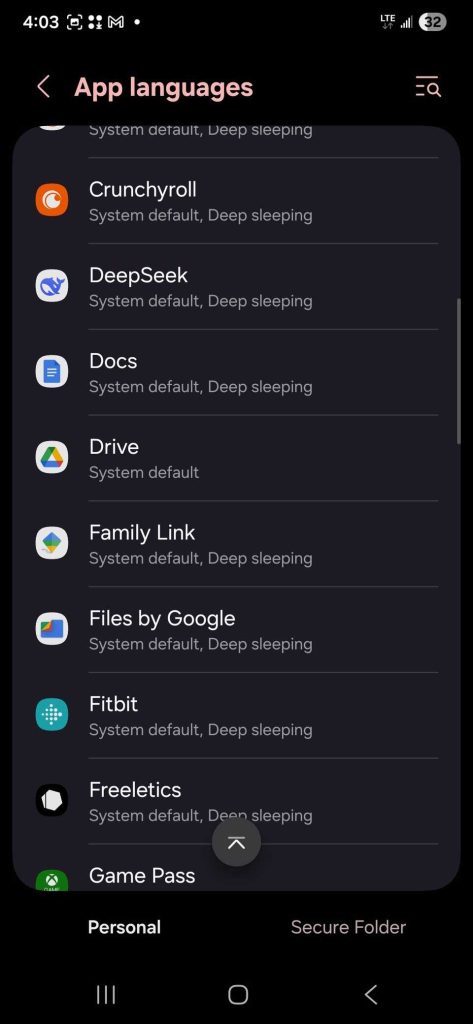Open Fitbit language settings entry
Image resolution: width=473 pixels, height=1024 pixels.
(236, 715)
